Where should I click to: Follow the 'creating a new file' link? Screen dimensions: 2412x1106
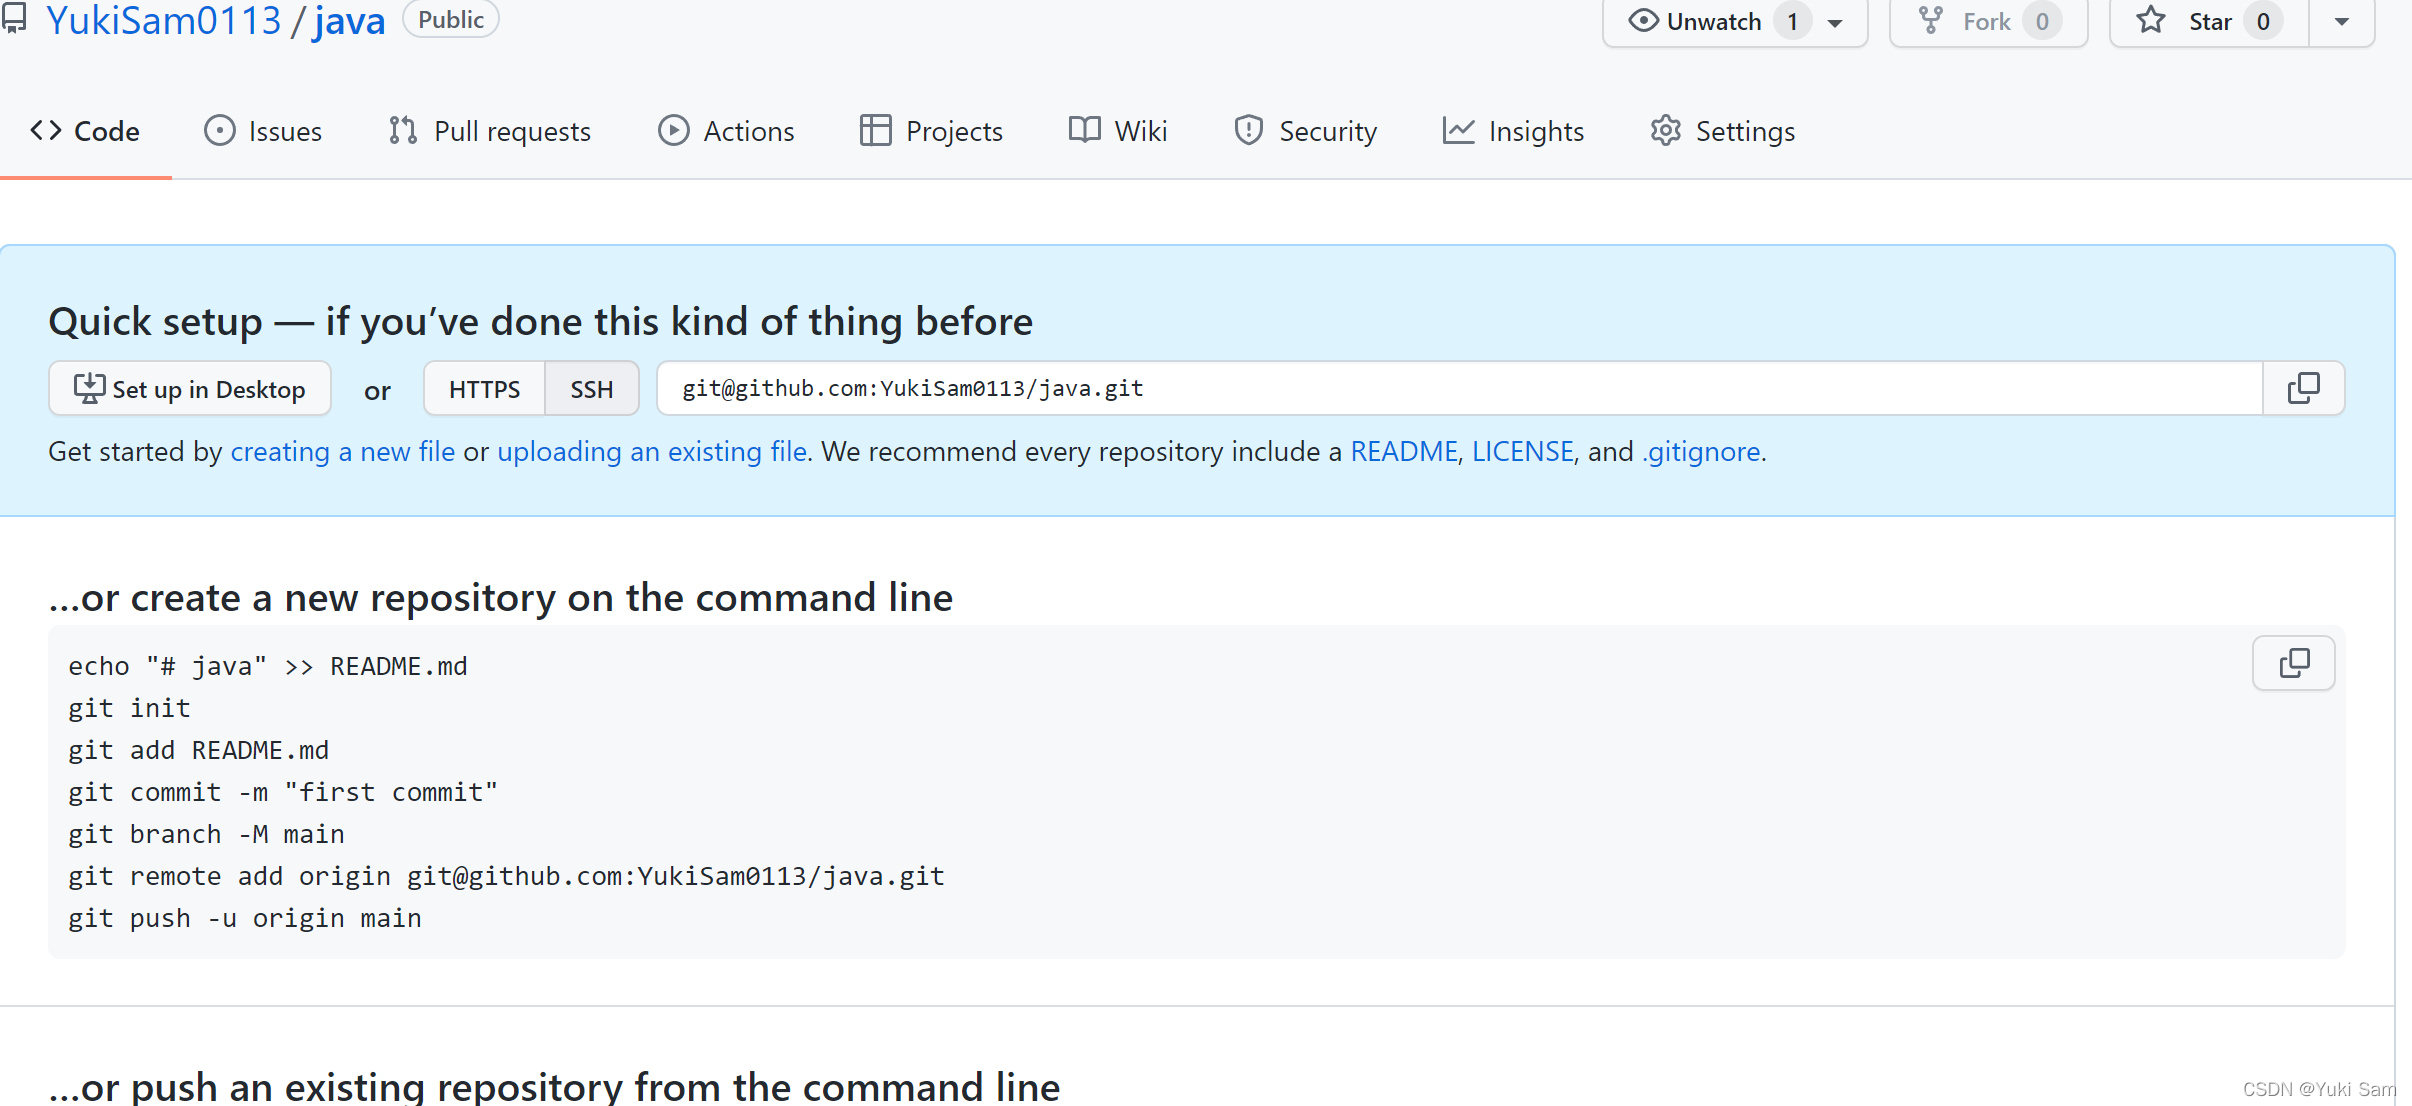pyautogui.click(x=342, y=452)
